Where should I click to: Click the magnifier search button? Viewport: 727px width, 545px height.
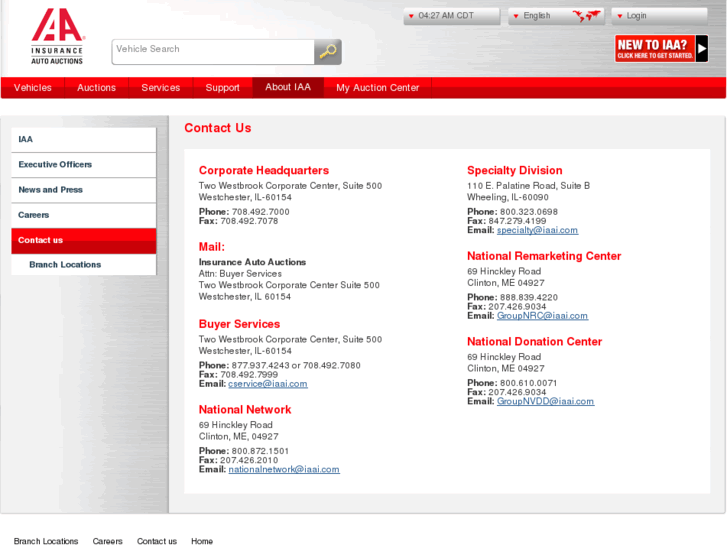point(328,51)
